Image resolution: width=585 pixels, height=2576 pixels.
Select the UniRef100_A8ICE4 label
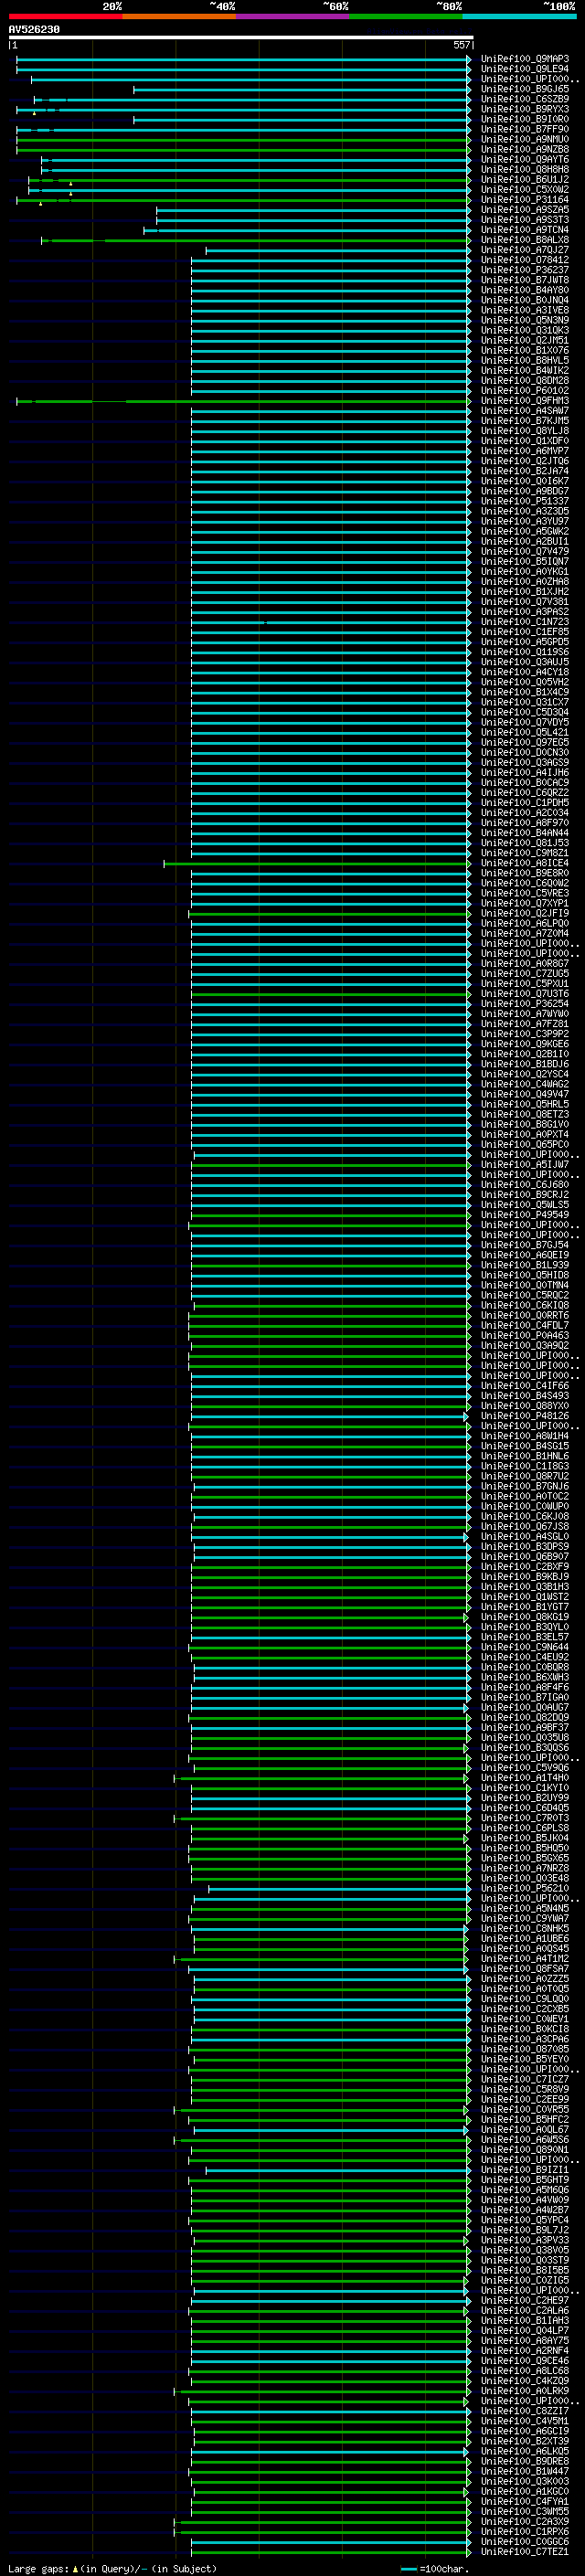(x=524, y=863)
